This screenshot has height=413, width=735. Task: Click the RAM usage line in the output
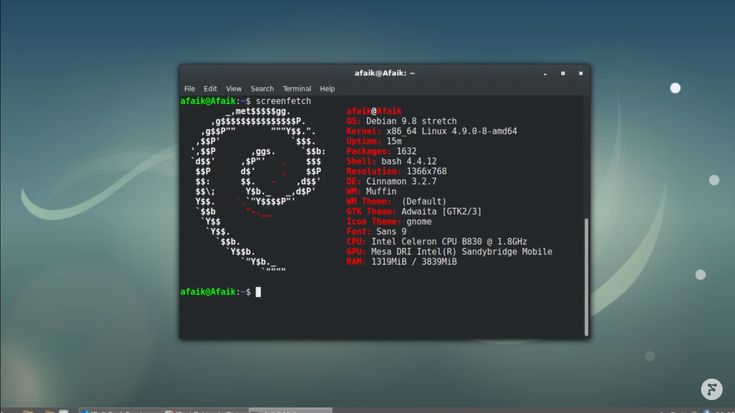[401, 261]
